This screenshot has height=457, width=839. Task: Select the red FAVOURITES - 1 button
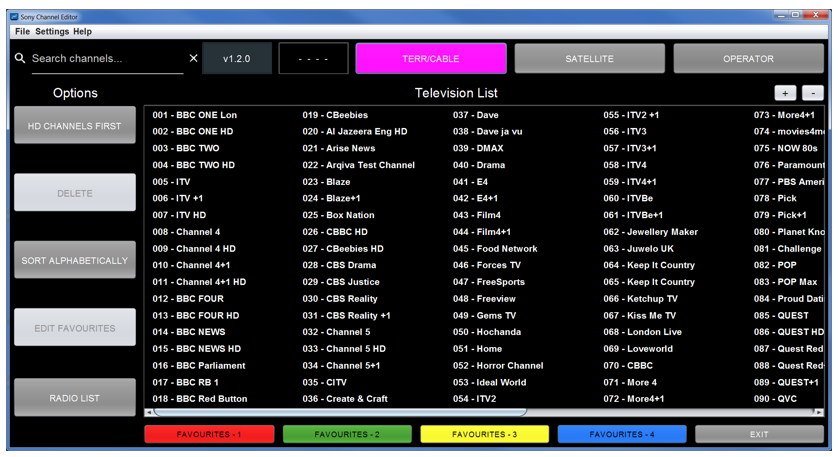[208, 435]
